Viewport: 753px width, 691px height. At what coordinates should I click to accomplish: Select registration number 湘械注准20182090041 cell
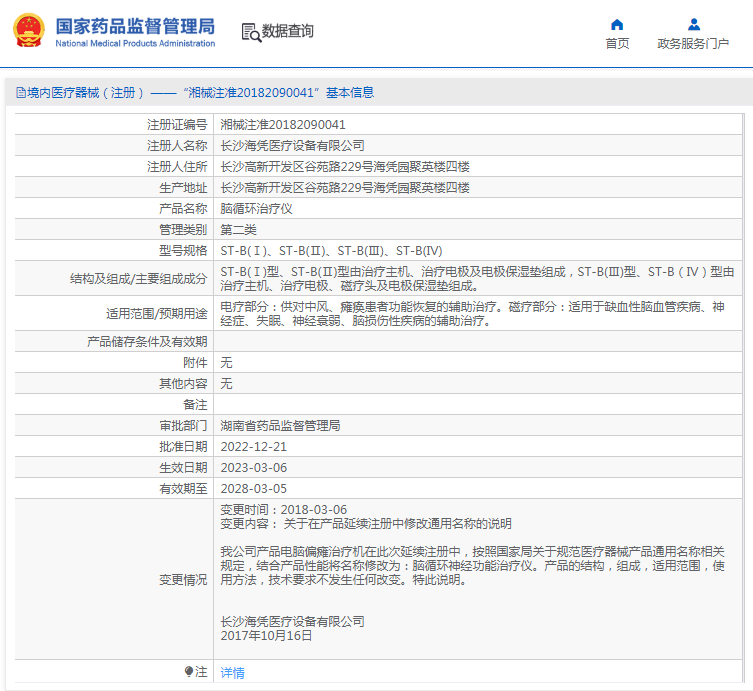[283, 125]
